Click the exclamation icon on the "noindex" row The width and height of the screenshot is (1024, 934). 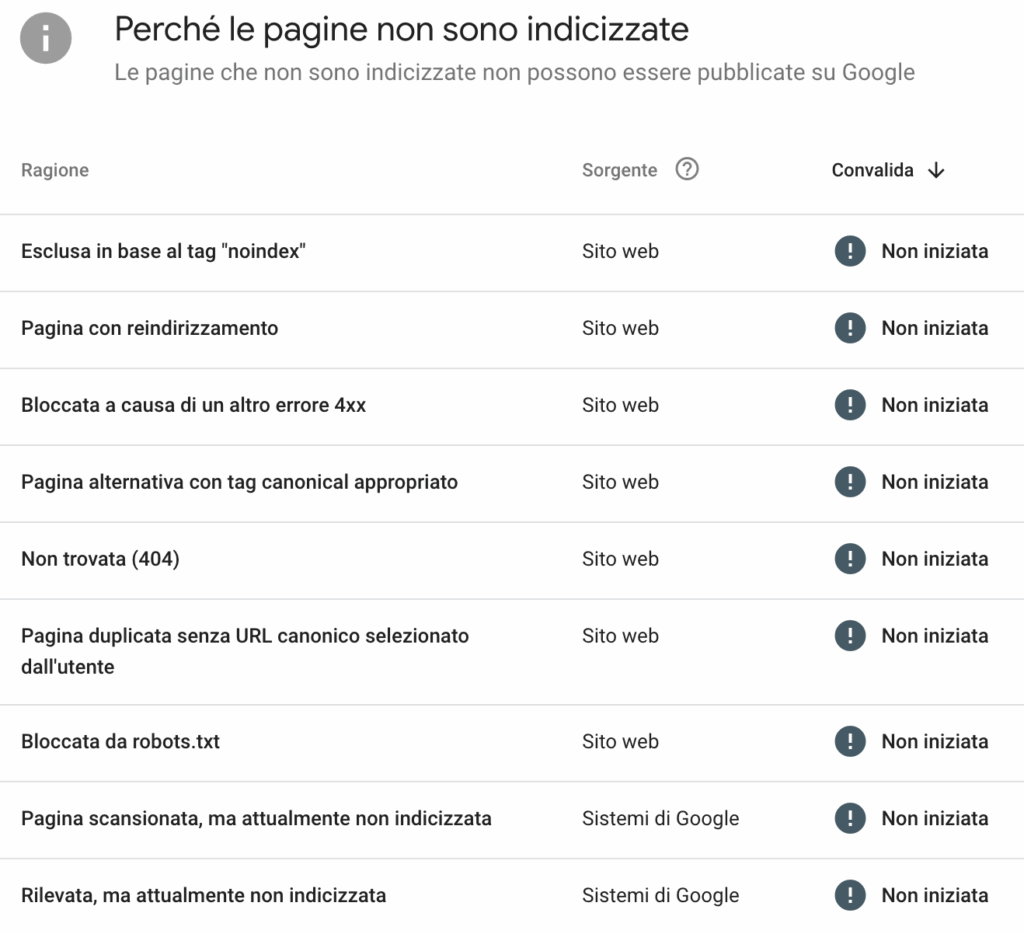click(849, 251)
